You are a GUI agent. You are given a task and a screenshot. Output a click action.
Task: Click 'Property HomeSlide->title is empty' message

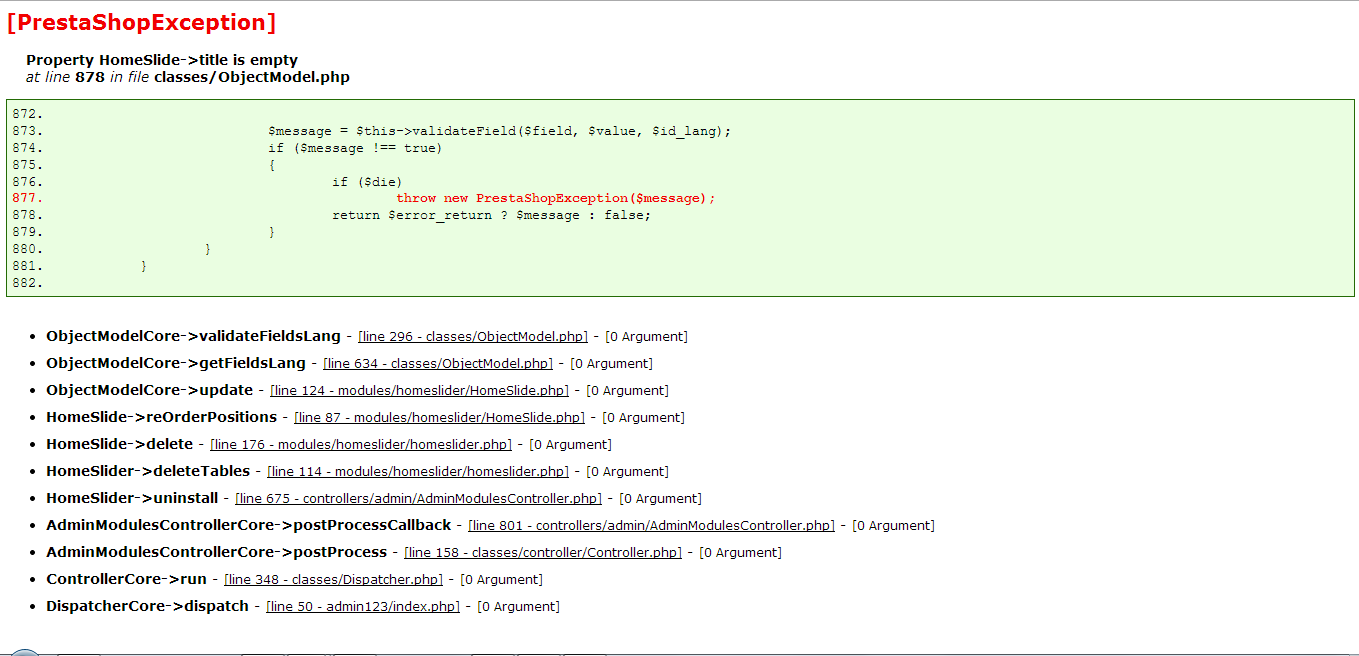click(x=162, y=60)
